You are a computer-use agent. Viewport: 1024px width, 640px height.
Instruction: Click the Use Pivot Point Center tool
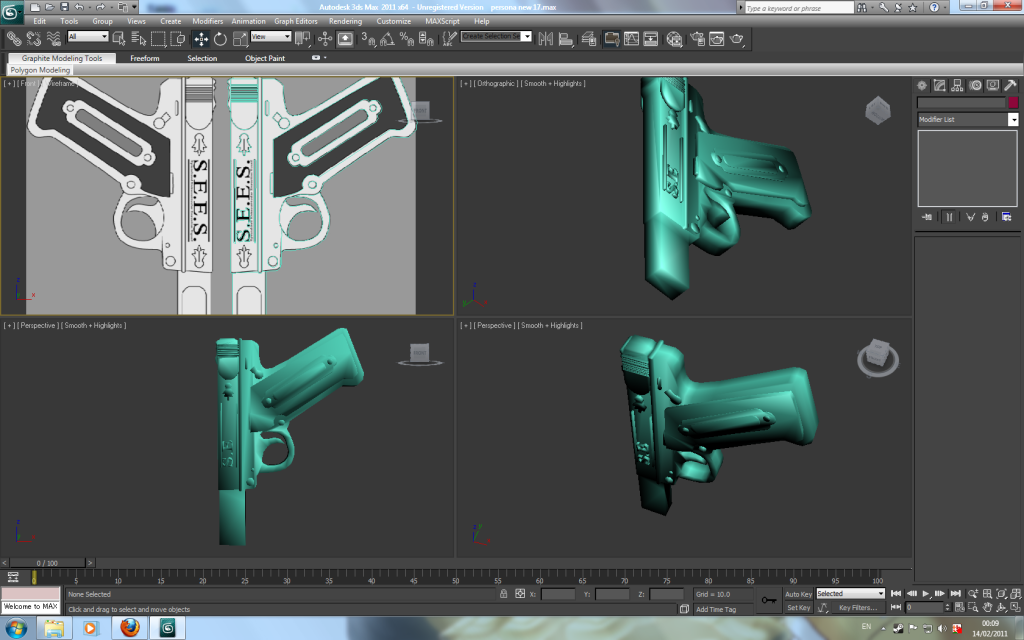coord(302,39)
